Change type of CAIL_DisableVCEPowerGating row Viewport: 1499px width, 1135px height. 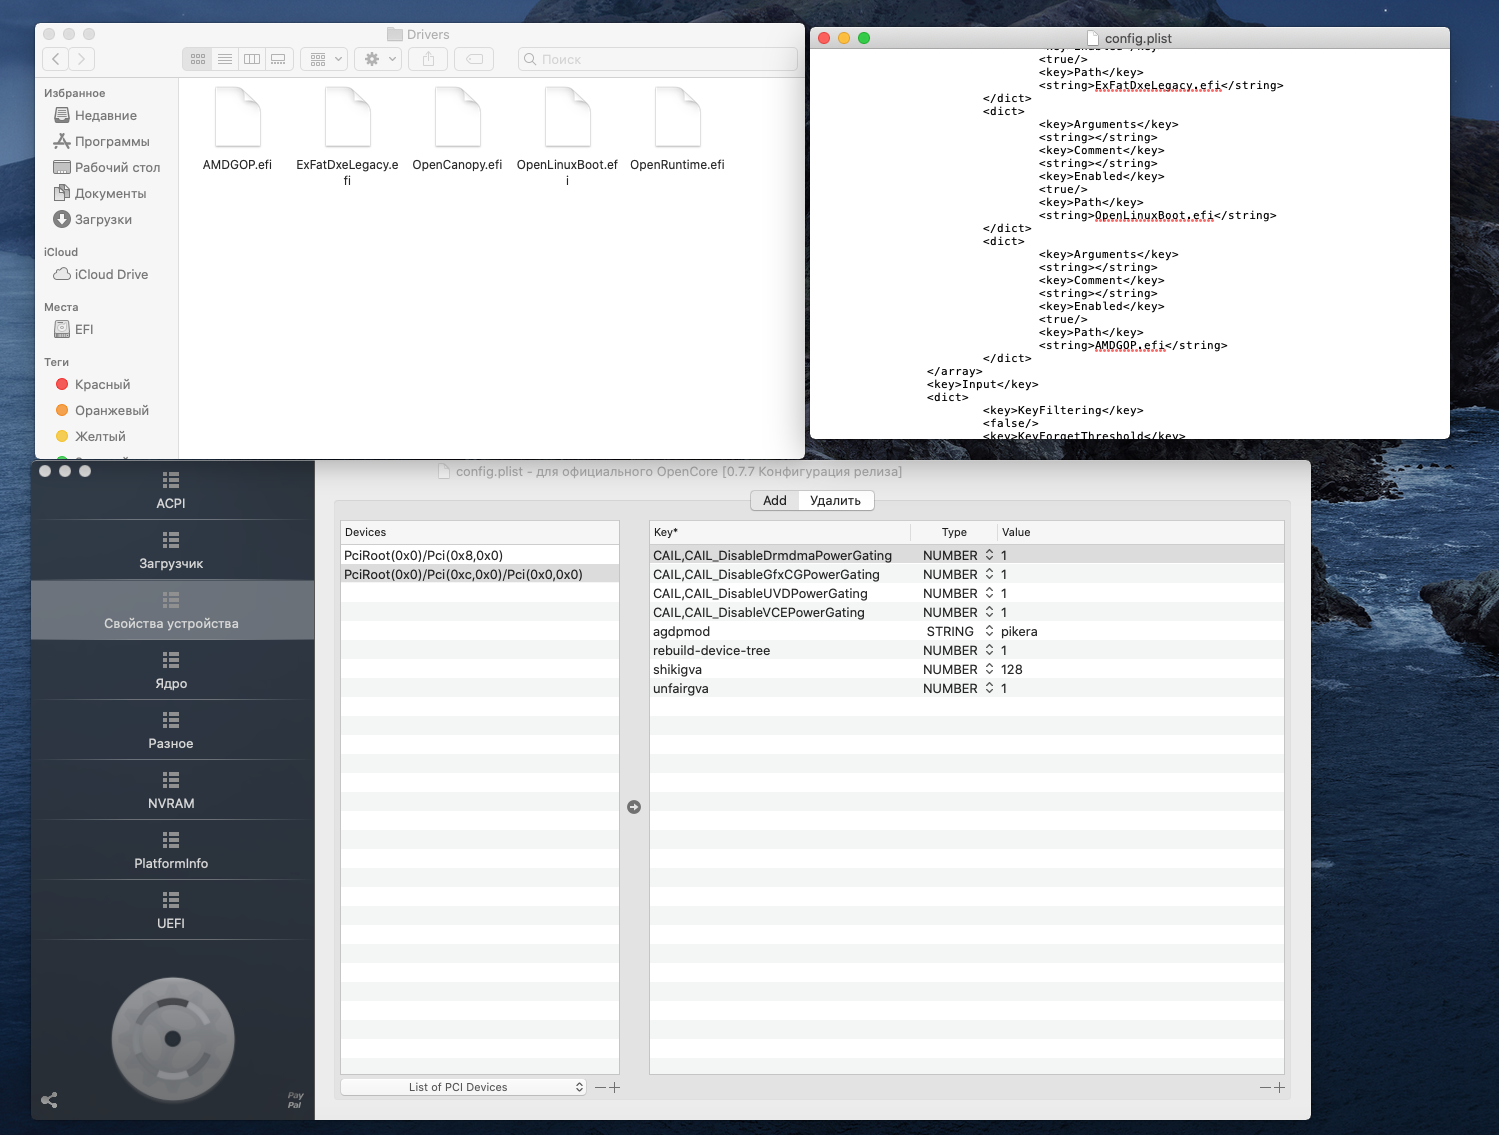957,612
